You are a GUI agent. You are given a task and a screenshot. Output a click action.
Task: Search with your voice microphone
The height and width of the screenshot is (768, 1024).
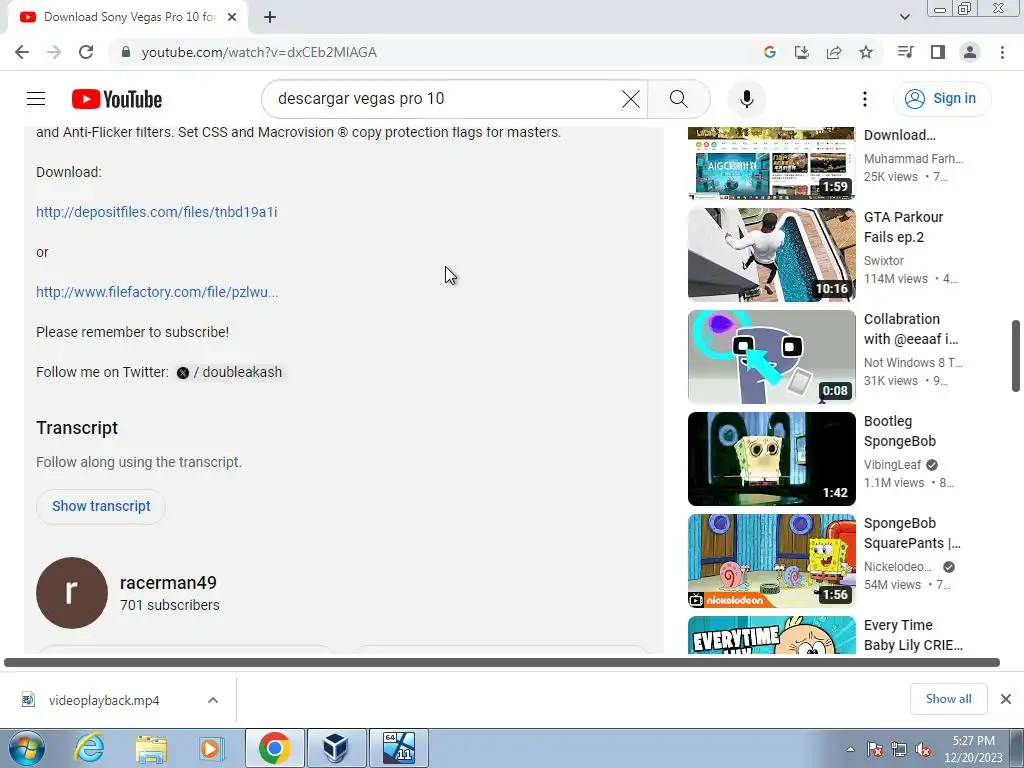[746, 99]
